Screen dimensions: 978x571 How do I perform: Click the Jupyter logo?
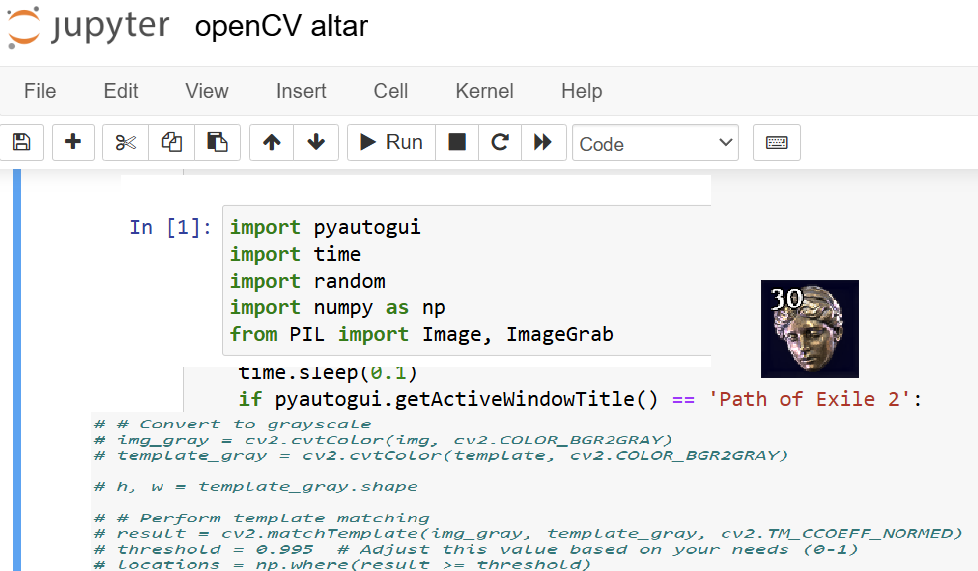coord(87,26)
